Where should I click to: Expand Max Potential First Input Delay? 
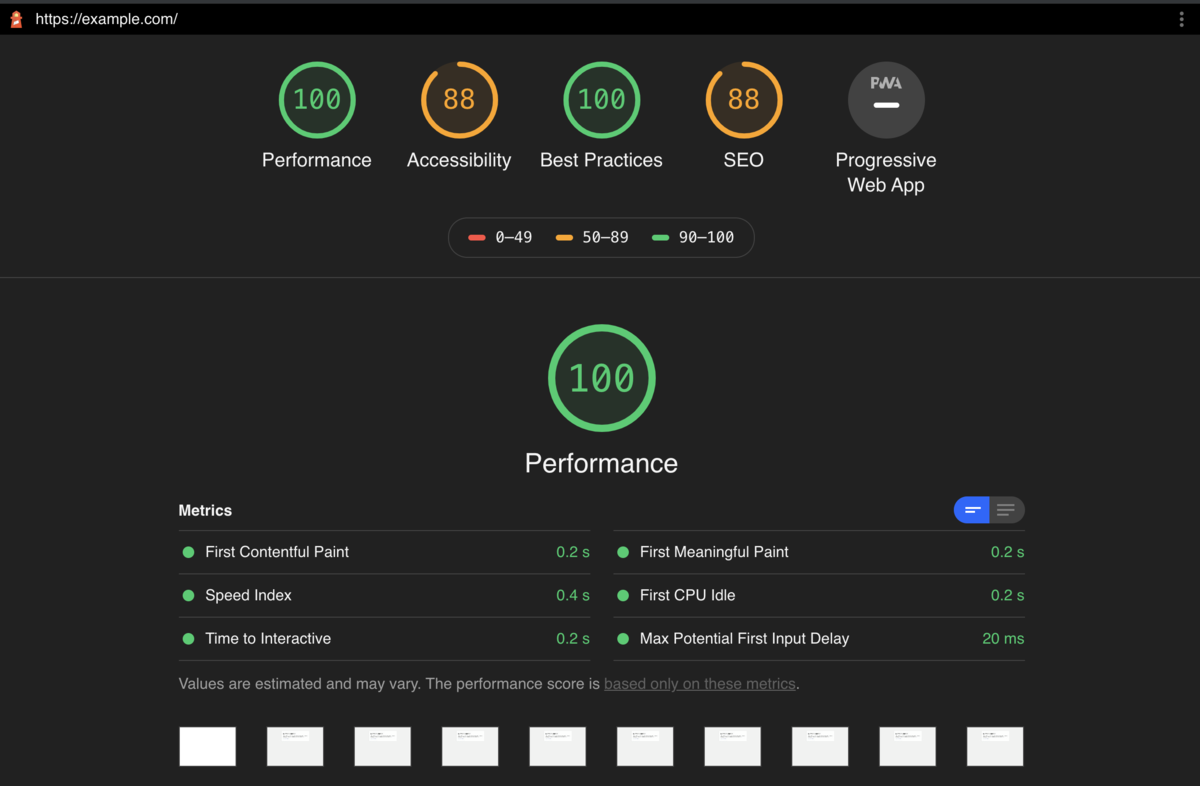(819, 638)
